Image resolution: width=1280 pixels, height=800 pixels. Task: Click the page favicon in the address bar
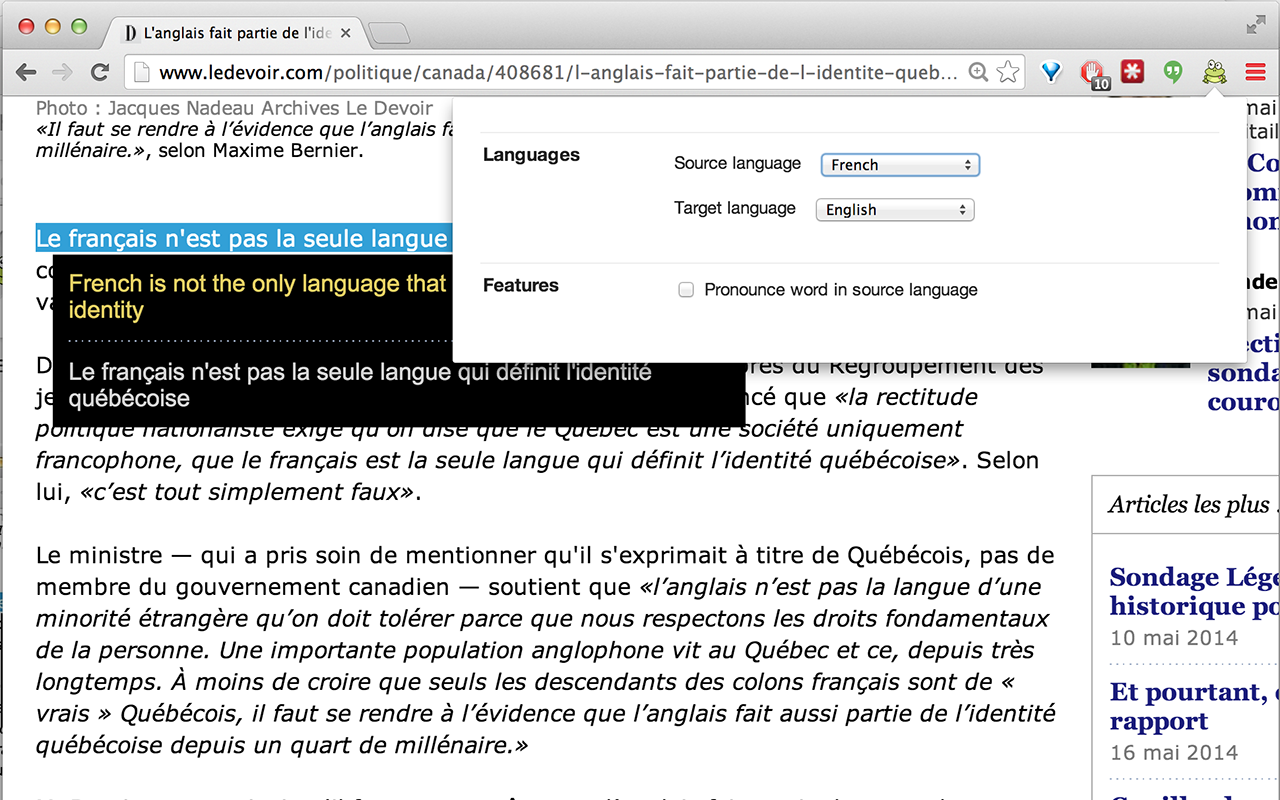[x=142, y=72]
